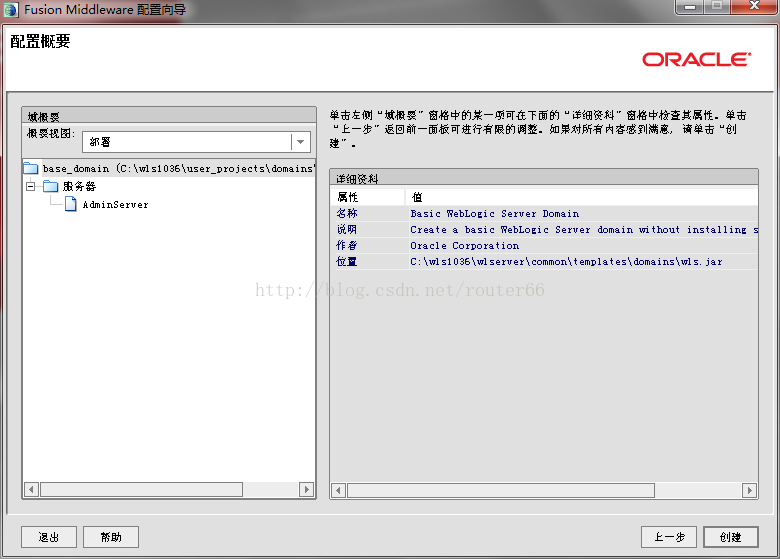This screenshot has height=559, width=780.
Task: Click the AdminServer document icon
Action: coord(71,204)
